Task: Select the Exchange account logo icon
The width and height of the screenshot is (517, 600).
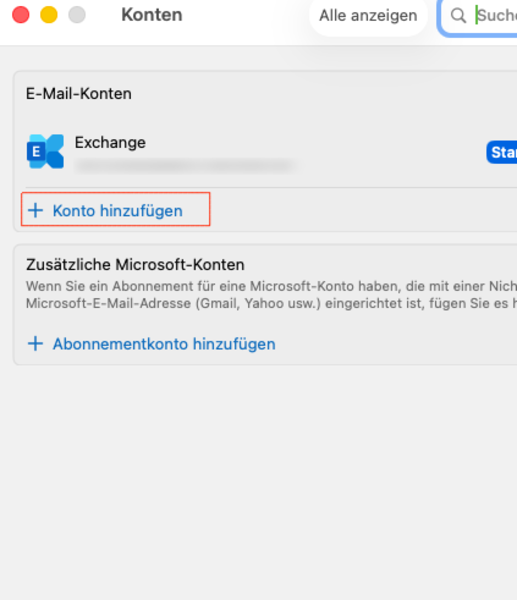Action: 45,152
